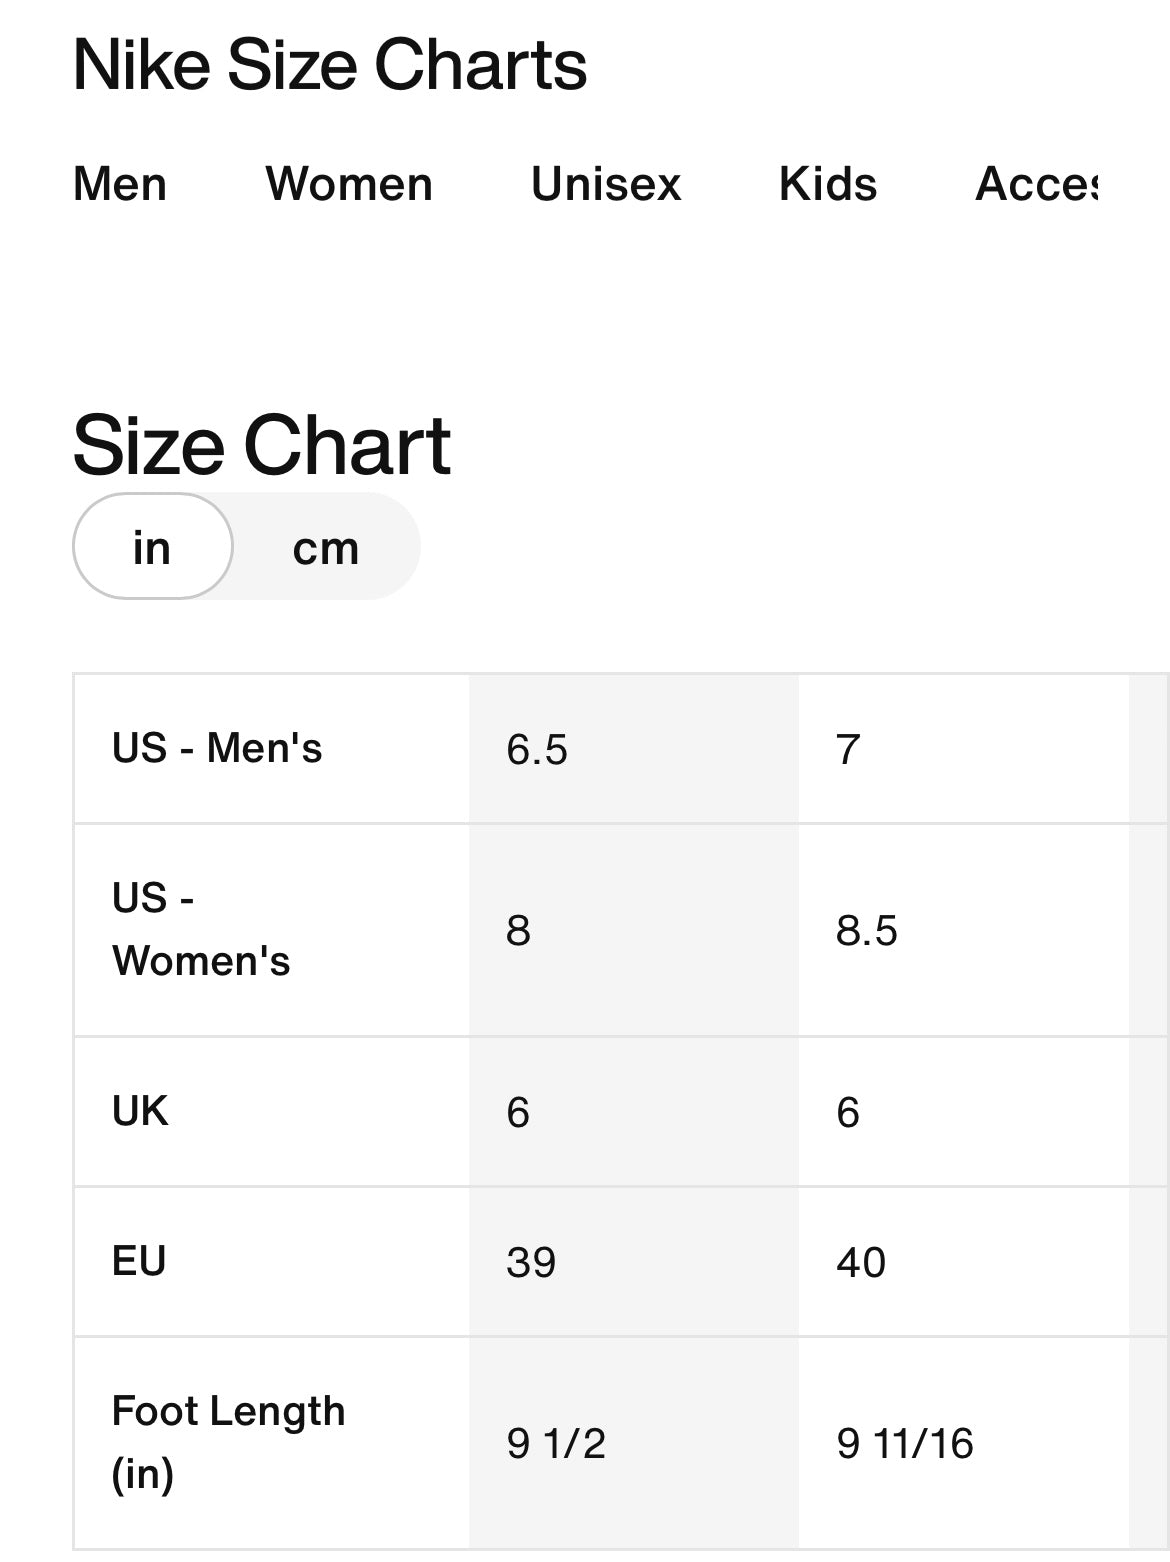Click the EU row label
Viewport: 1170px width, 1562px height.
tap(139, 1261)
